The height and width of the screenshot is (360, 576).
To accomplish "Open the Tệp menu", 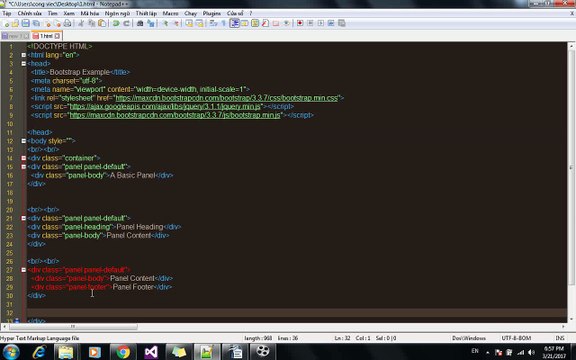I will [7, 13].
